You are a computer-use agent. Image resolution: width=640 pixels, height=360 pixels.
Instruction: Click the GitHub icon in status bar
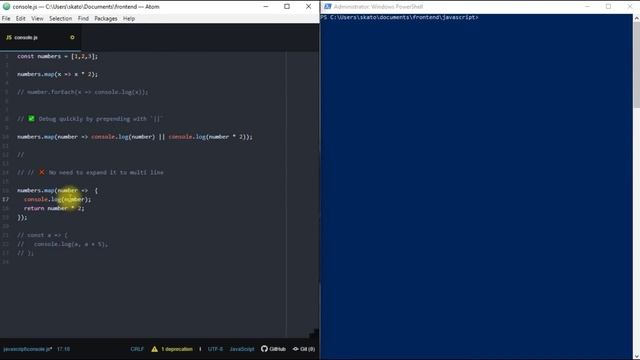pos(264,349)
